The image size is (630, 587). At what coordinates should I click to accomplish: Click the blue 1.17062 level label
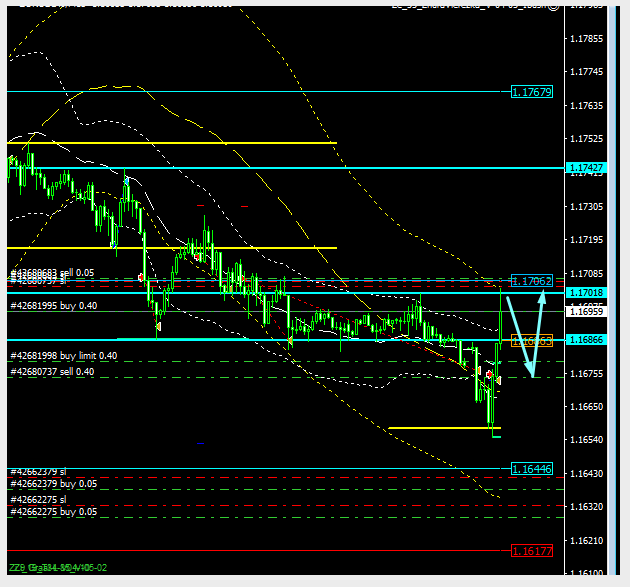(532, 281)
